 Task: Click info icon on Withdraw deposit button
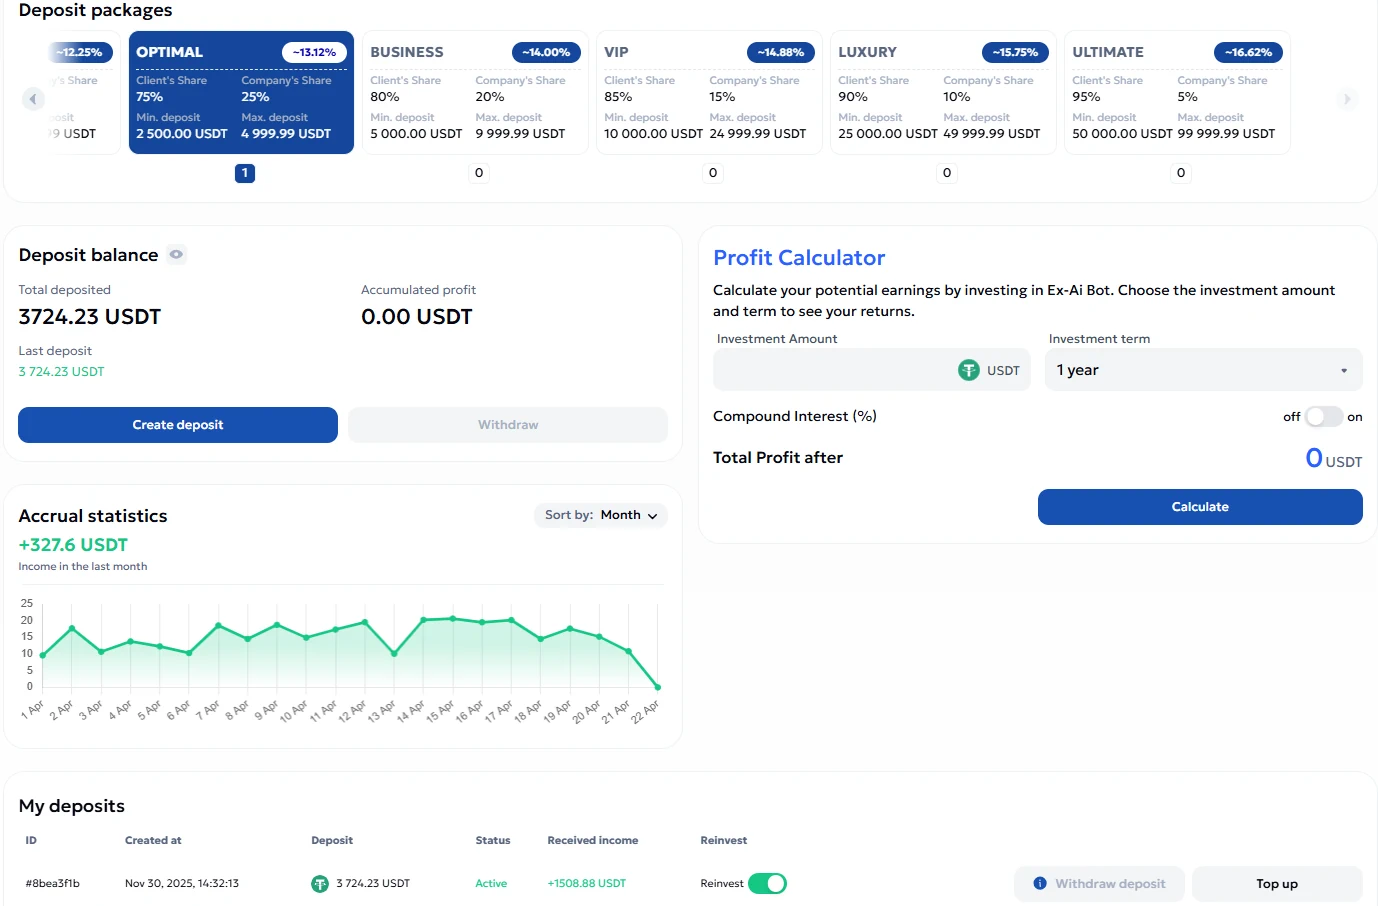[x=1040, y=883]
